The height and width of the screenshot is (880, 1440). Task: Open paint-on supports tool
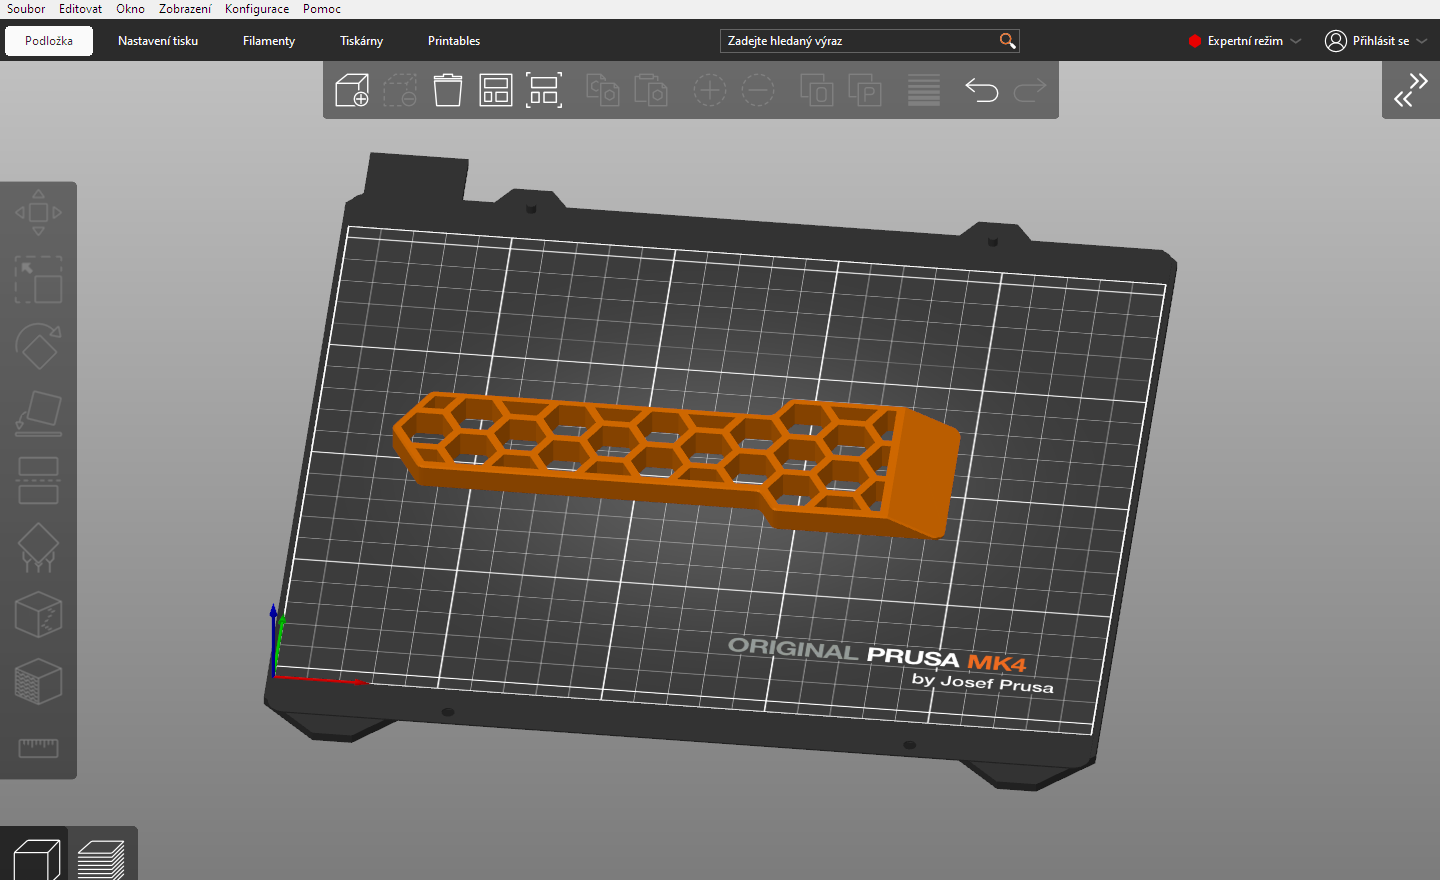[38, 547]
